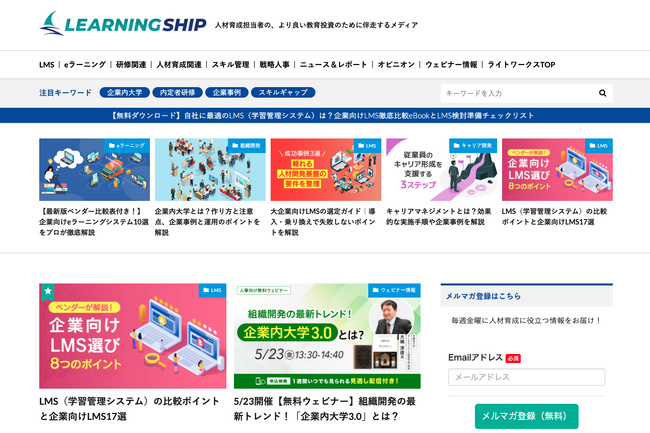Open the career management article thumbnail
650x433 pixels.
pos(441,169)
